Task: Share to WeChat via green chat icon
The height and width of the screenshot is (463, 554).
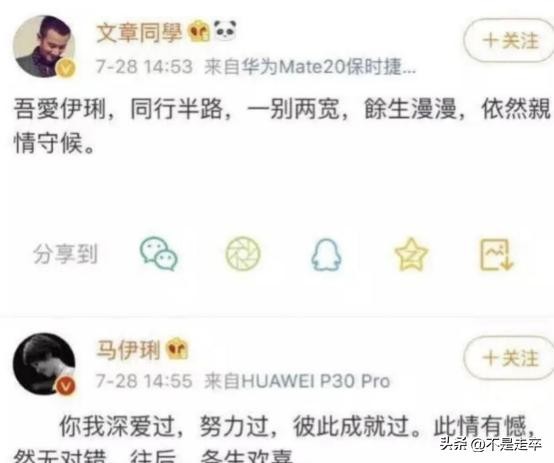Action: (x=159, y=254)
